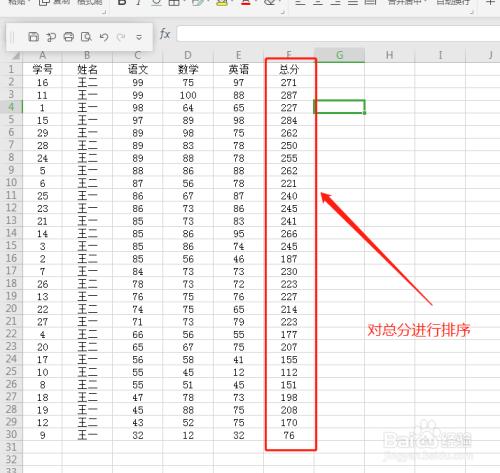Toggle Bold formatting in the ribbon
This screenshot has height=473, width=500.
coord(122,3)
